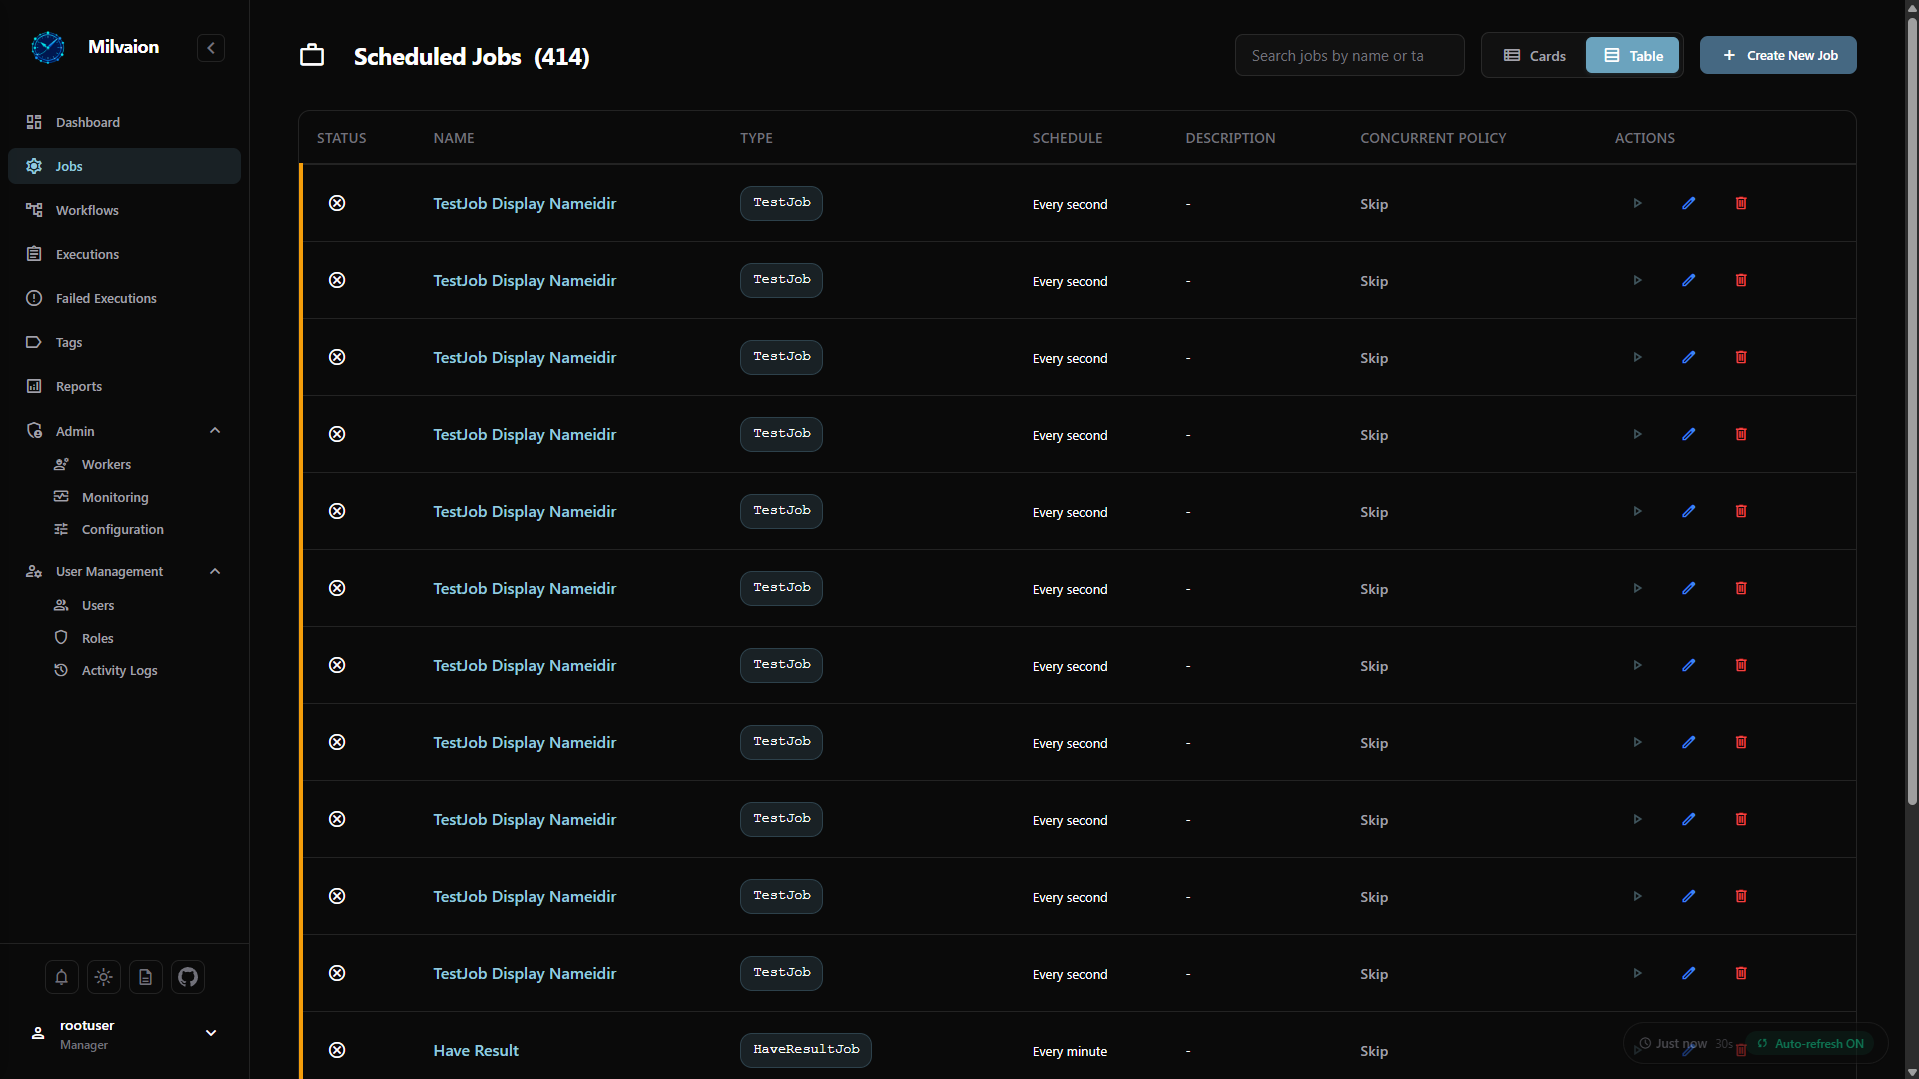Image resolution: width=1919 pixels, height=1079 pixels.
Task: Collapse the Admin section chevron
Action: coord(214,431)
